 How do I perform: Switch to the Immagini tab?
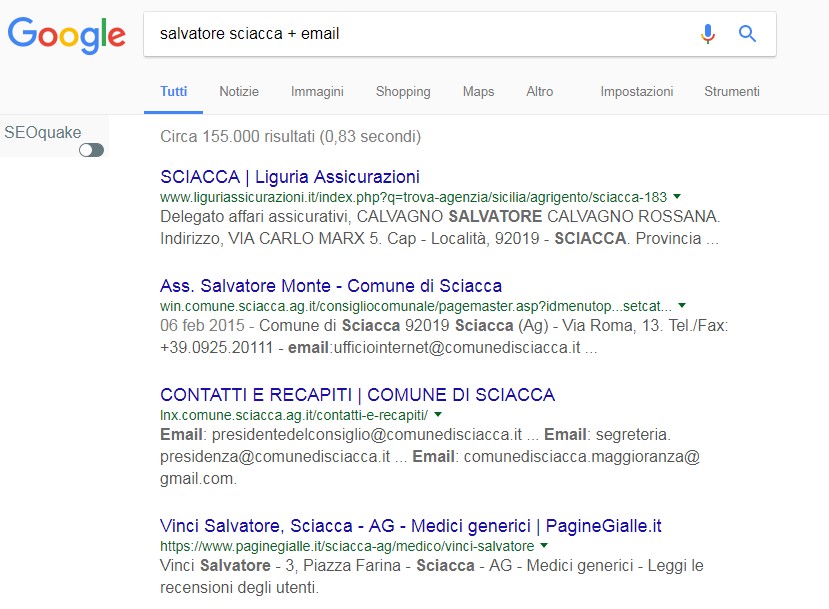coord(317,91)
